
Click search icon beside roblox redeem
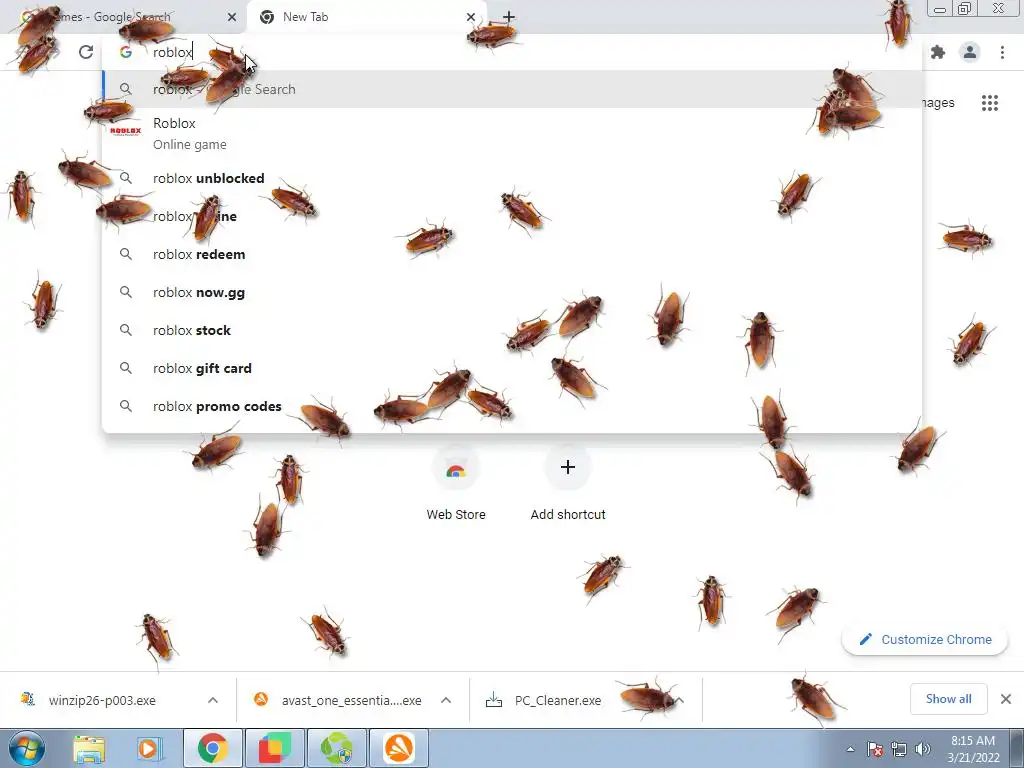tap(125, 254)
